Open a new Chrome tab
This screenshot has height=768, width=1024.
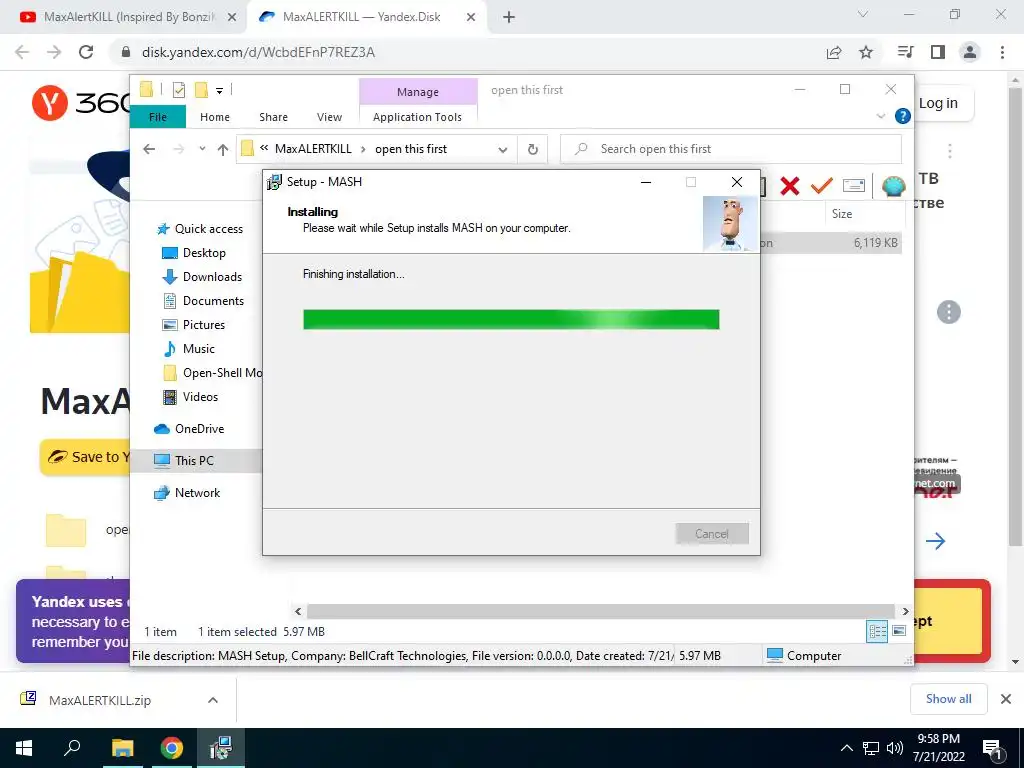pyautogui.click(x=509, y=17)
